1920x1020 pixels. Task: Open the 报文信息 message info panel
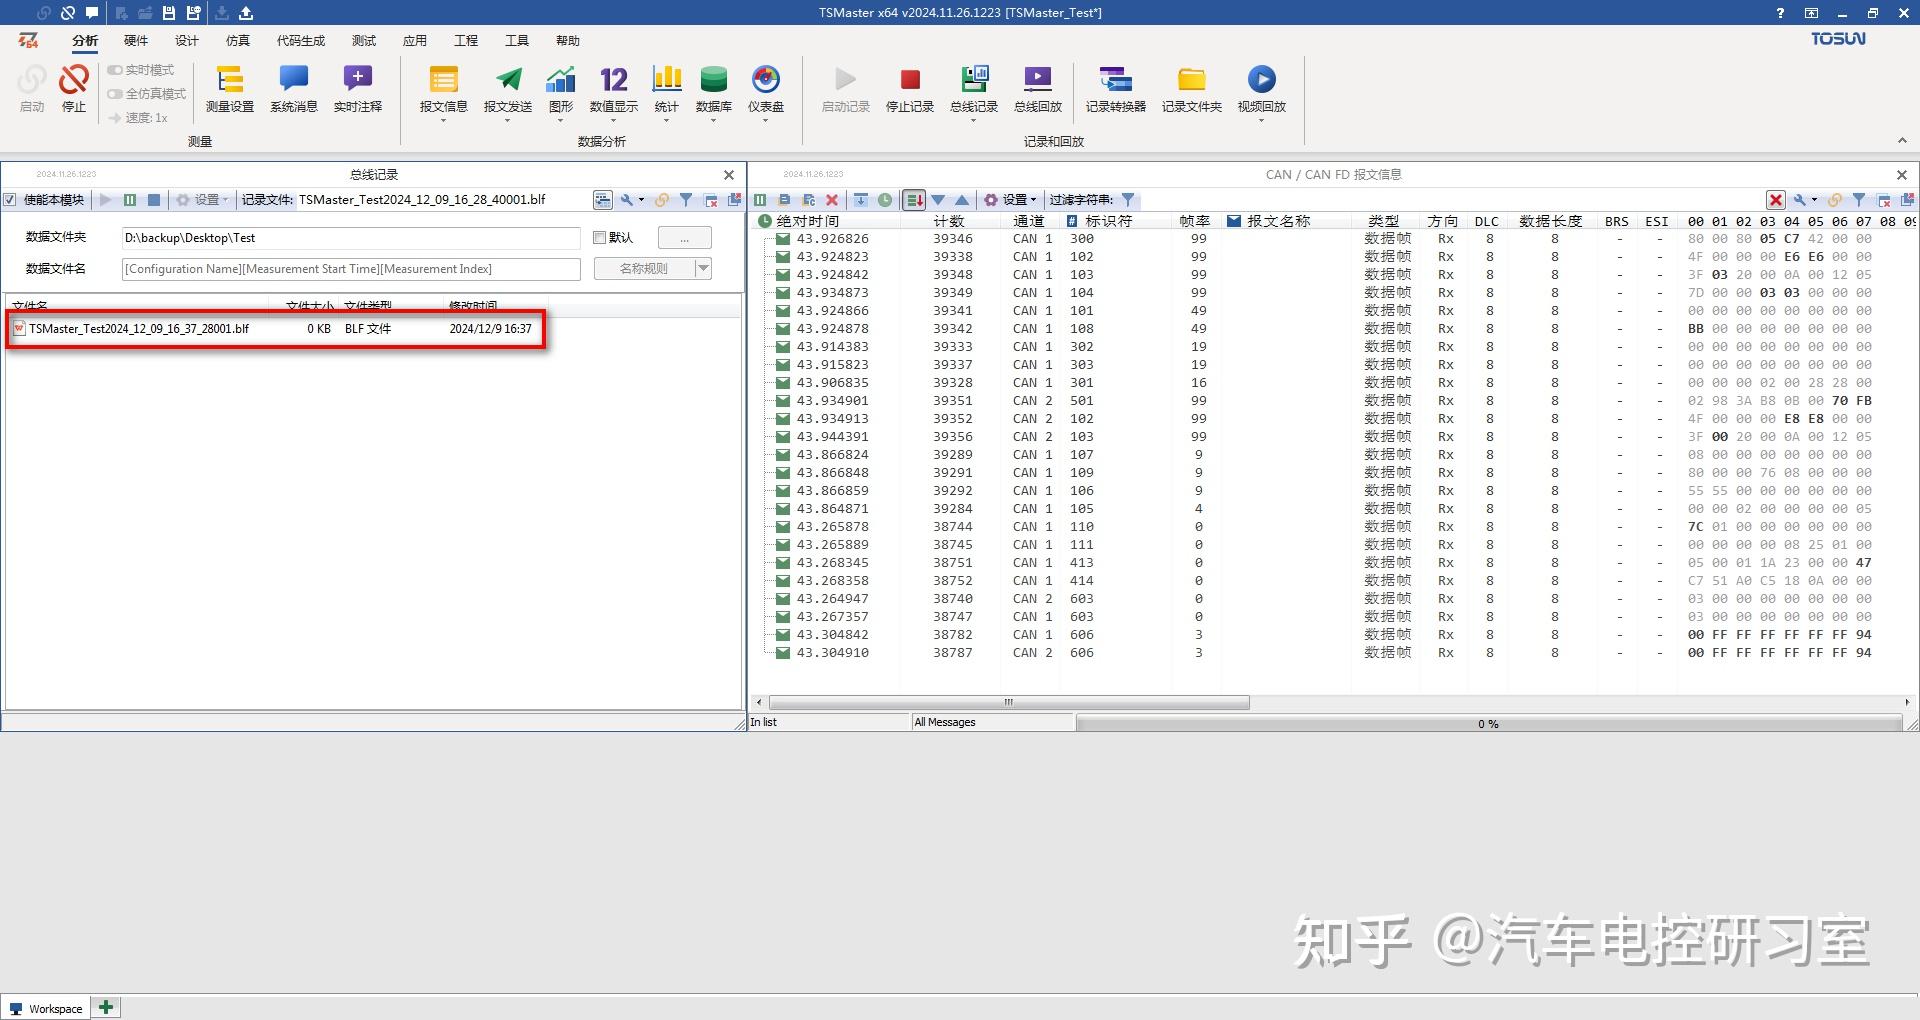pos(443,90)
